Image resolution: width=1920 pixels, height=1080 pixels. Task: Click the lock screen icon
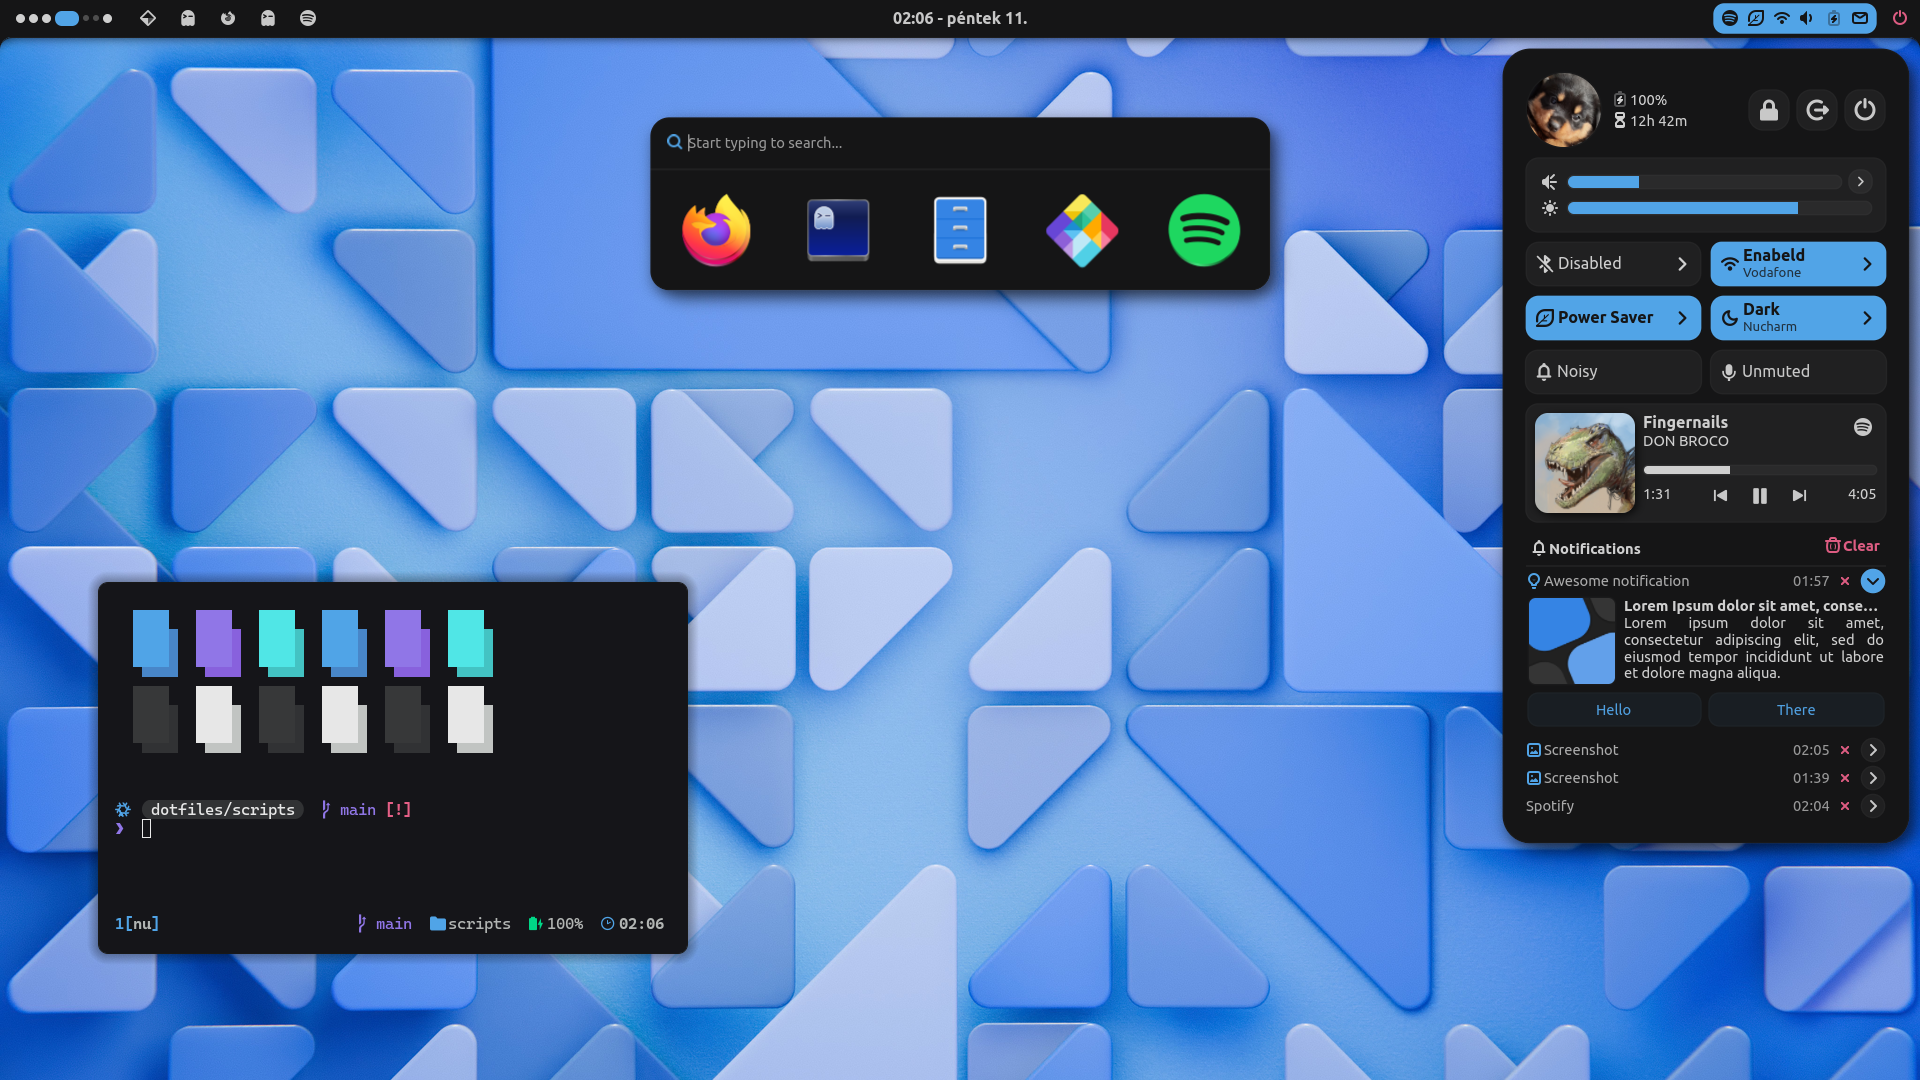pos(1768,110)
